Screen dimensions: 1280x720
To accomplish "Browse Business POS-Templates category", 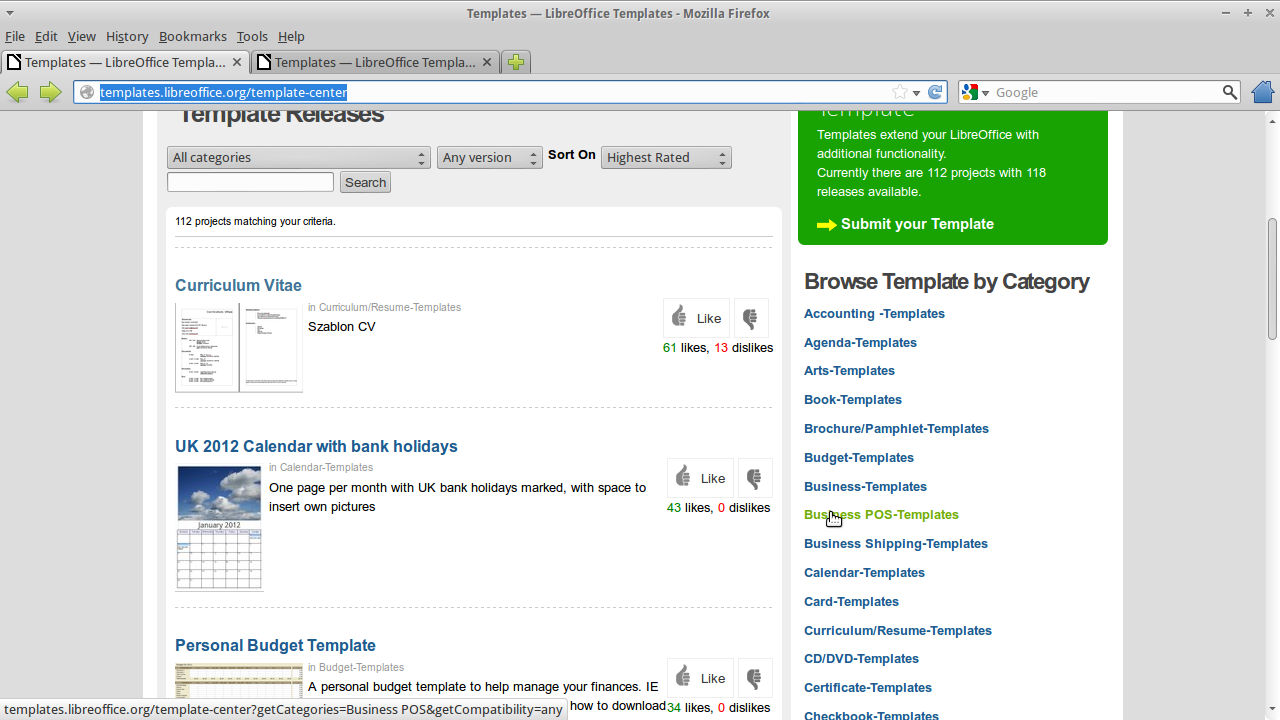I will [x=881, y=514].
